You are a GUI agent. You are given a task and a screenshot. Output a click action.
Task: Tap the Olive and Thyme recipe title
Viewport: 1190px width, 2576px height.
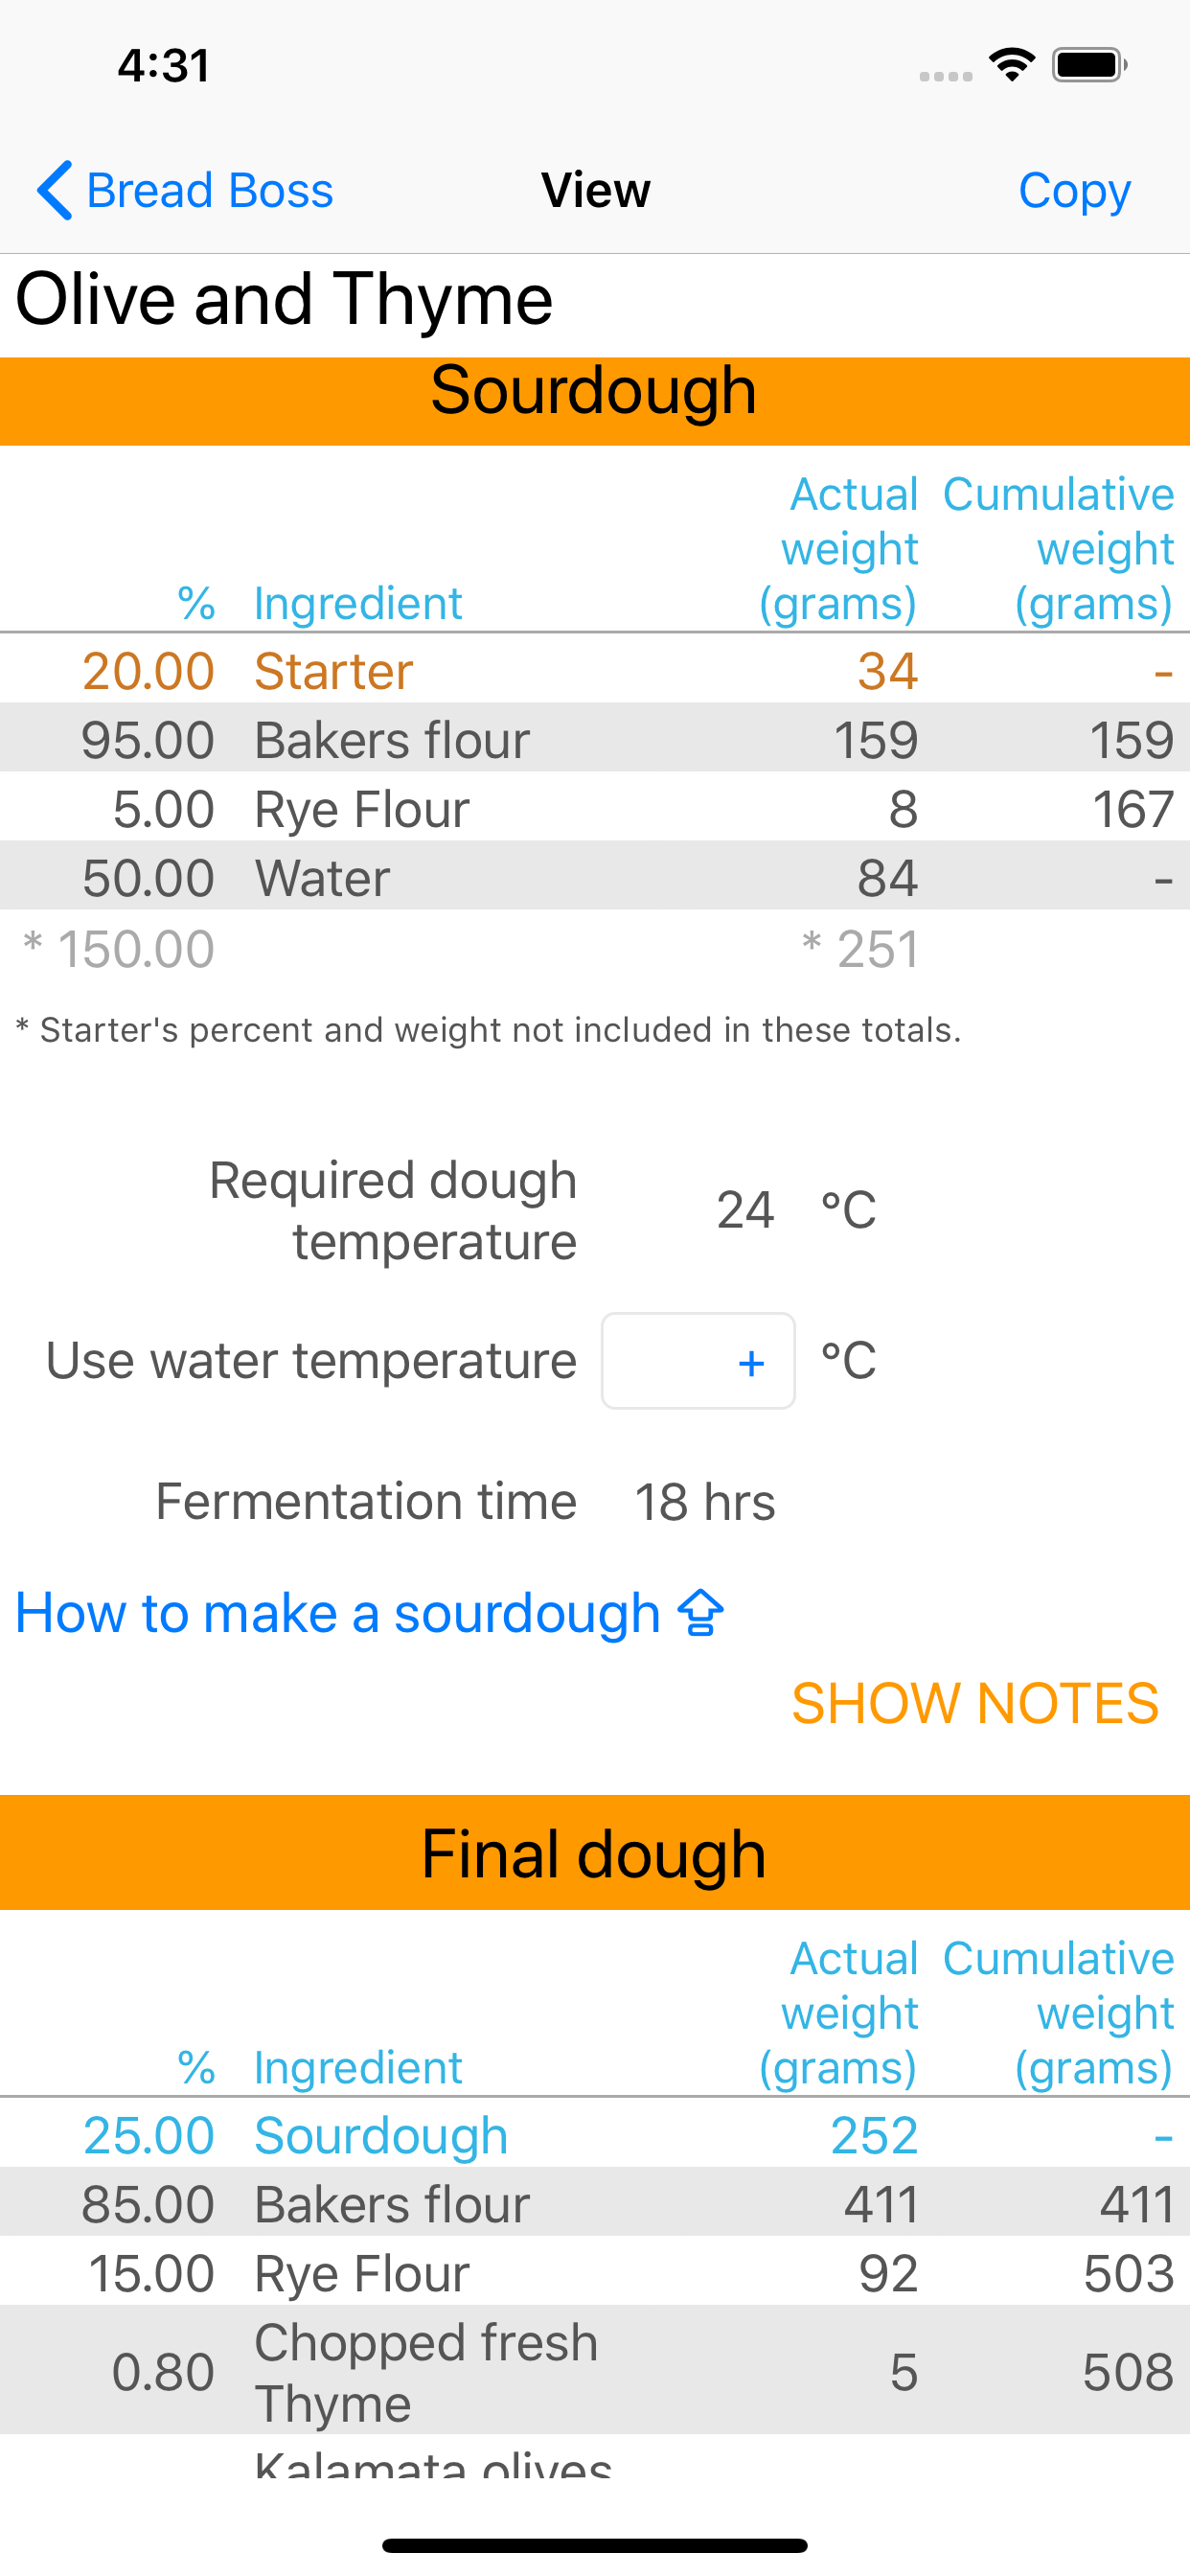(x=285, y=300)
